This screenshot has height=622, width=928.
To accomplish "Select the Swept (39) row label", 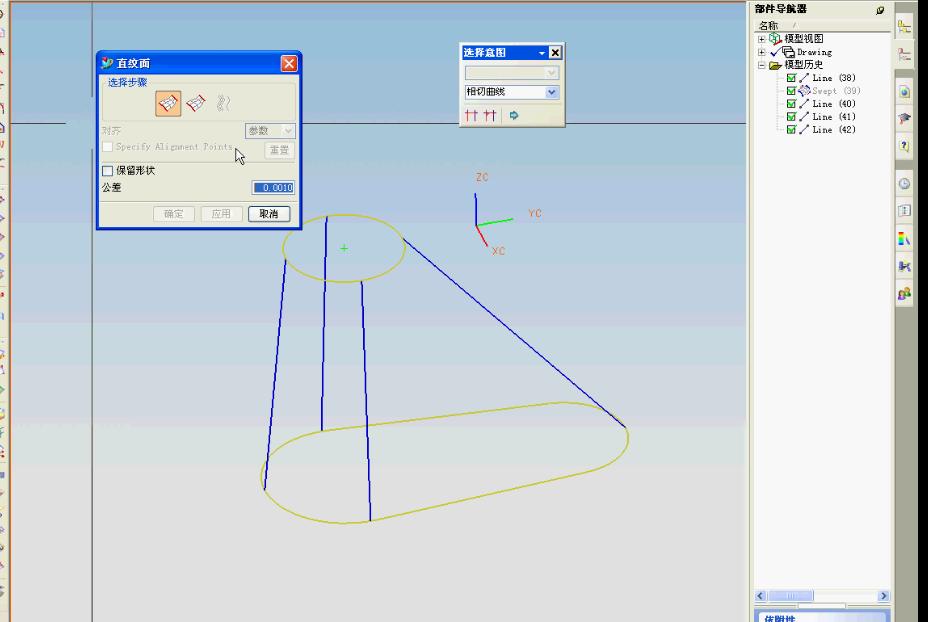I will 836,91.
